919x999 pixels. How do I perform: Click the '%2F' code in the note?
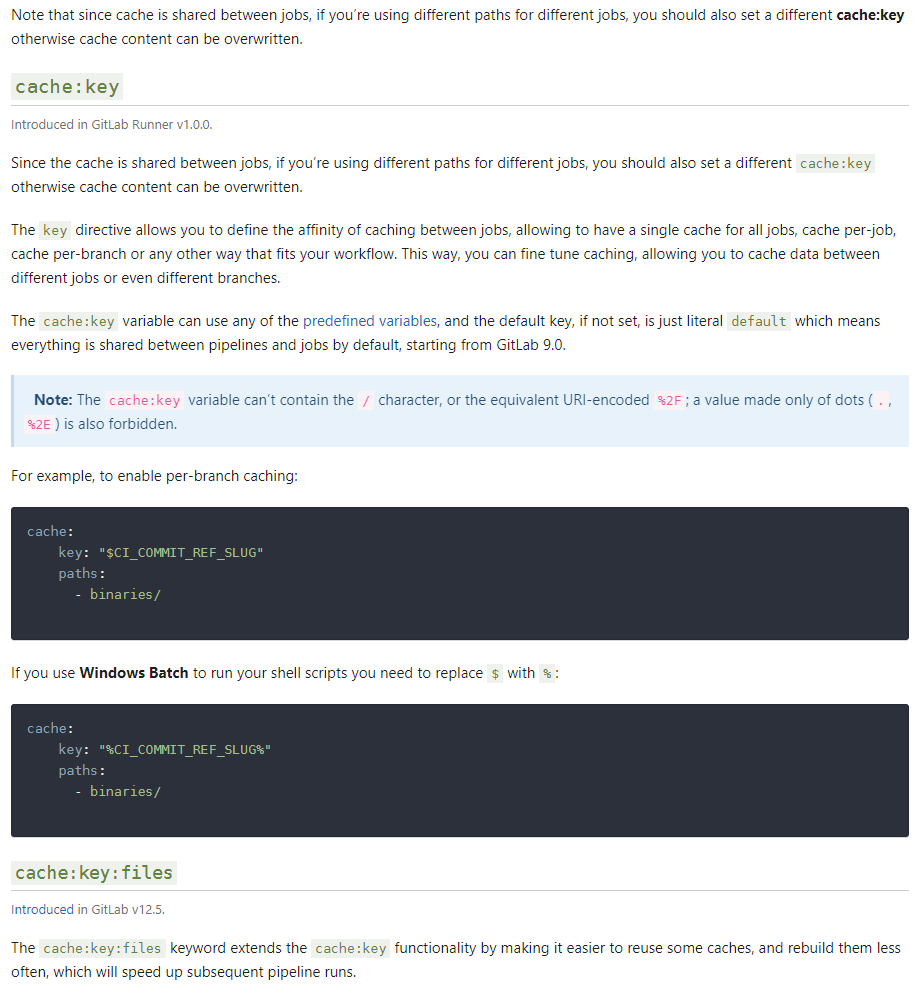click(669, 401)
